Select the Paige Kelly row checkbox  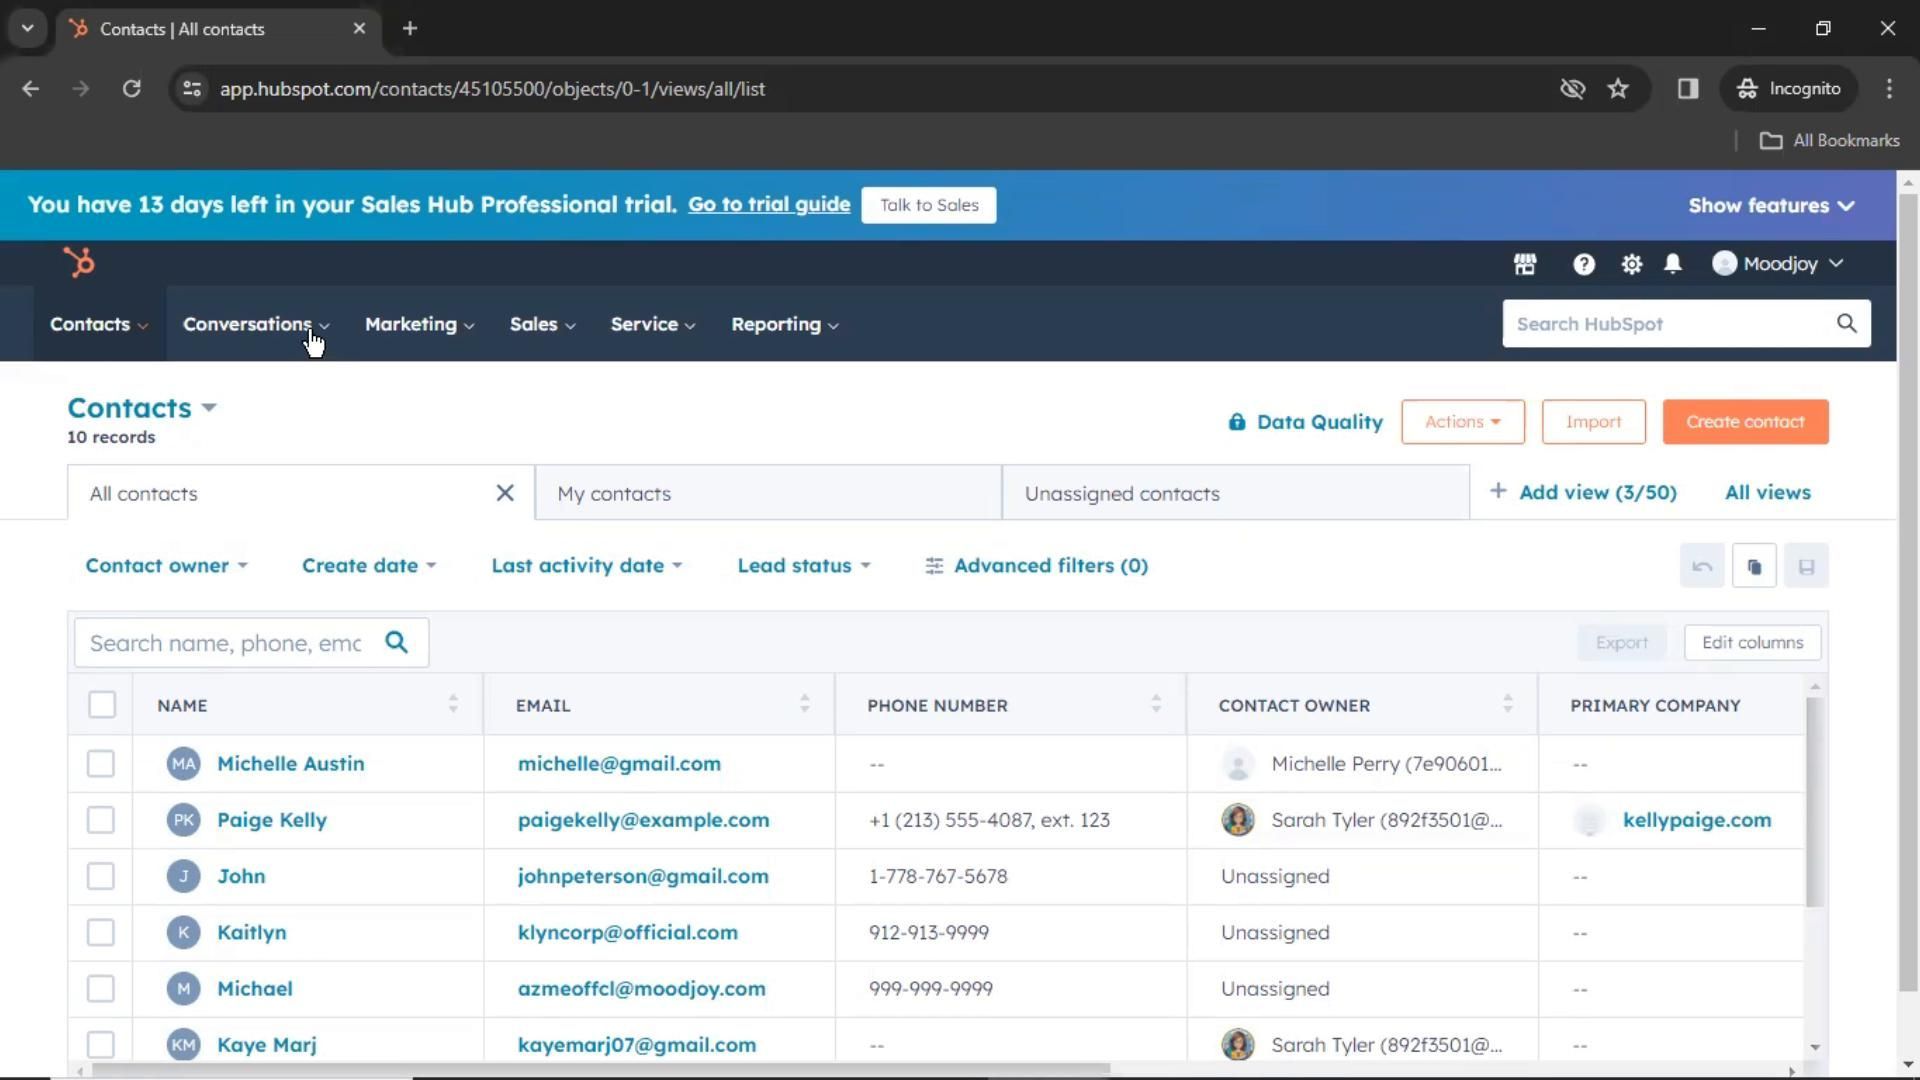(x=101, y=820)
